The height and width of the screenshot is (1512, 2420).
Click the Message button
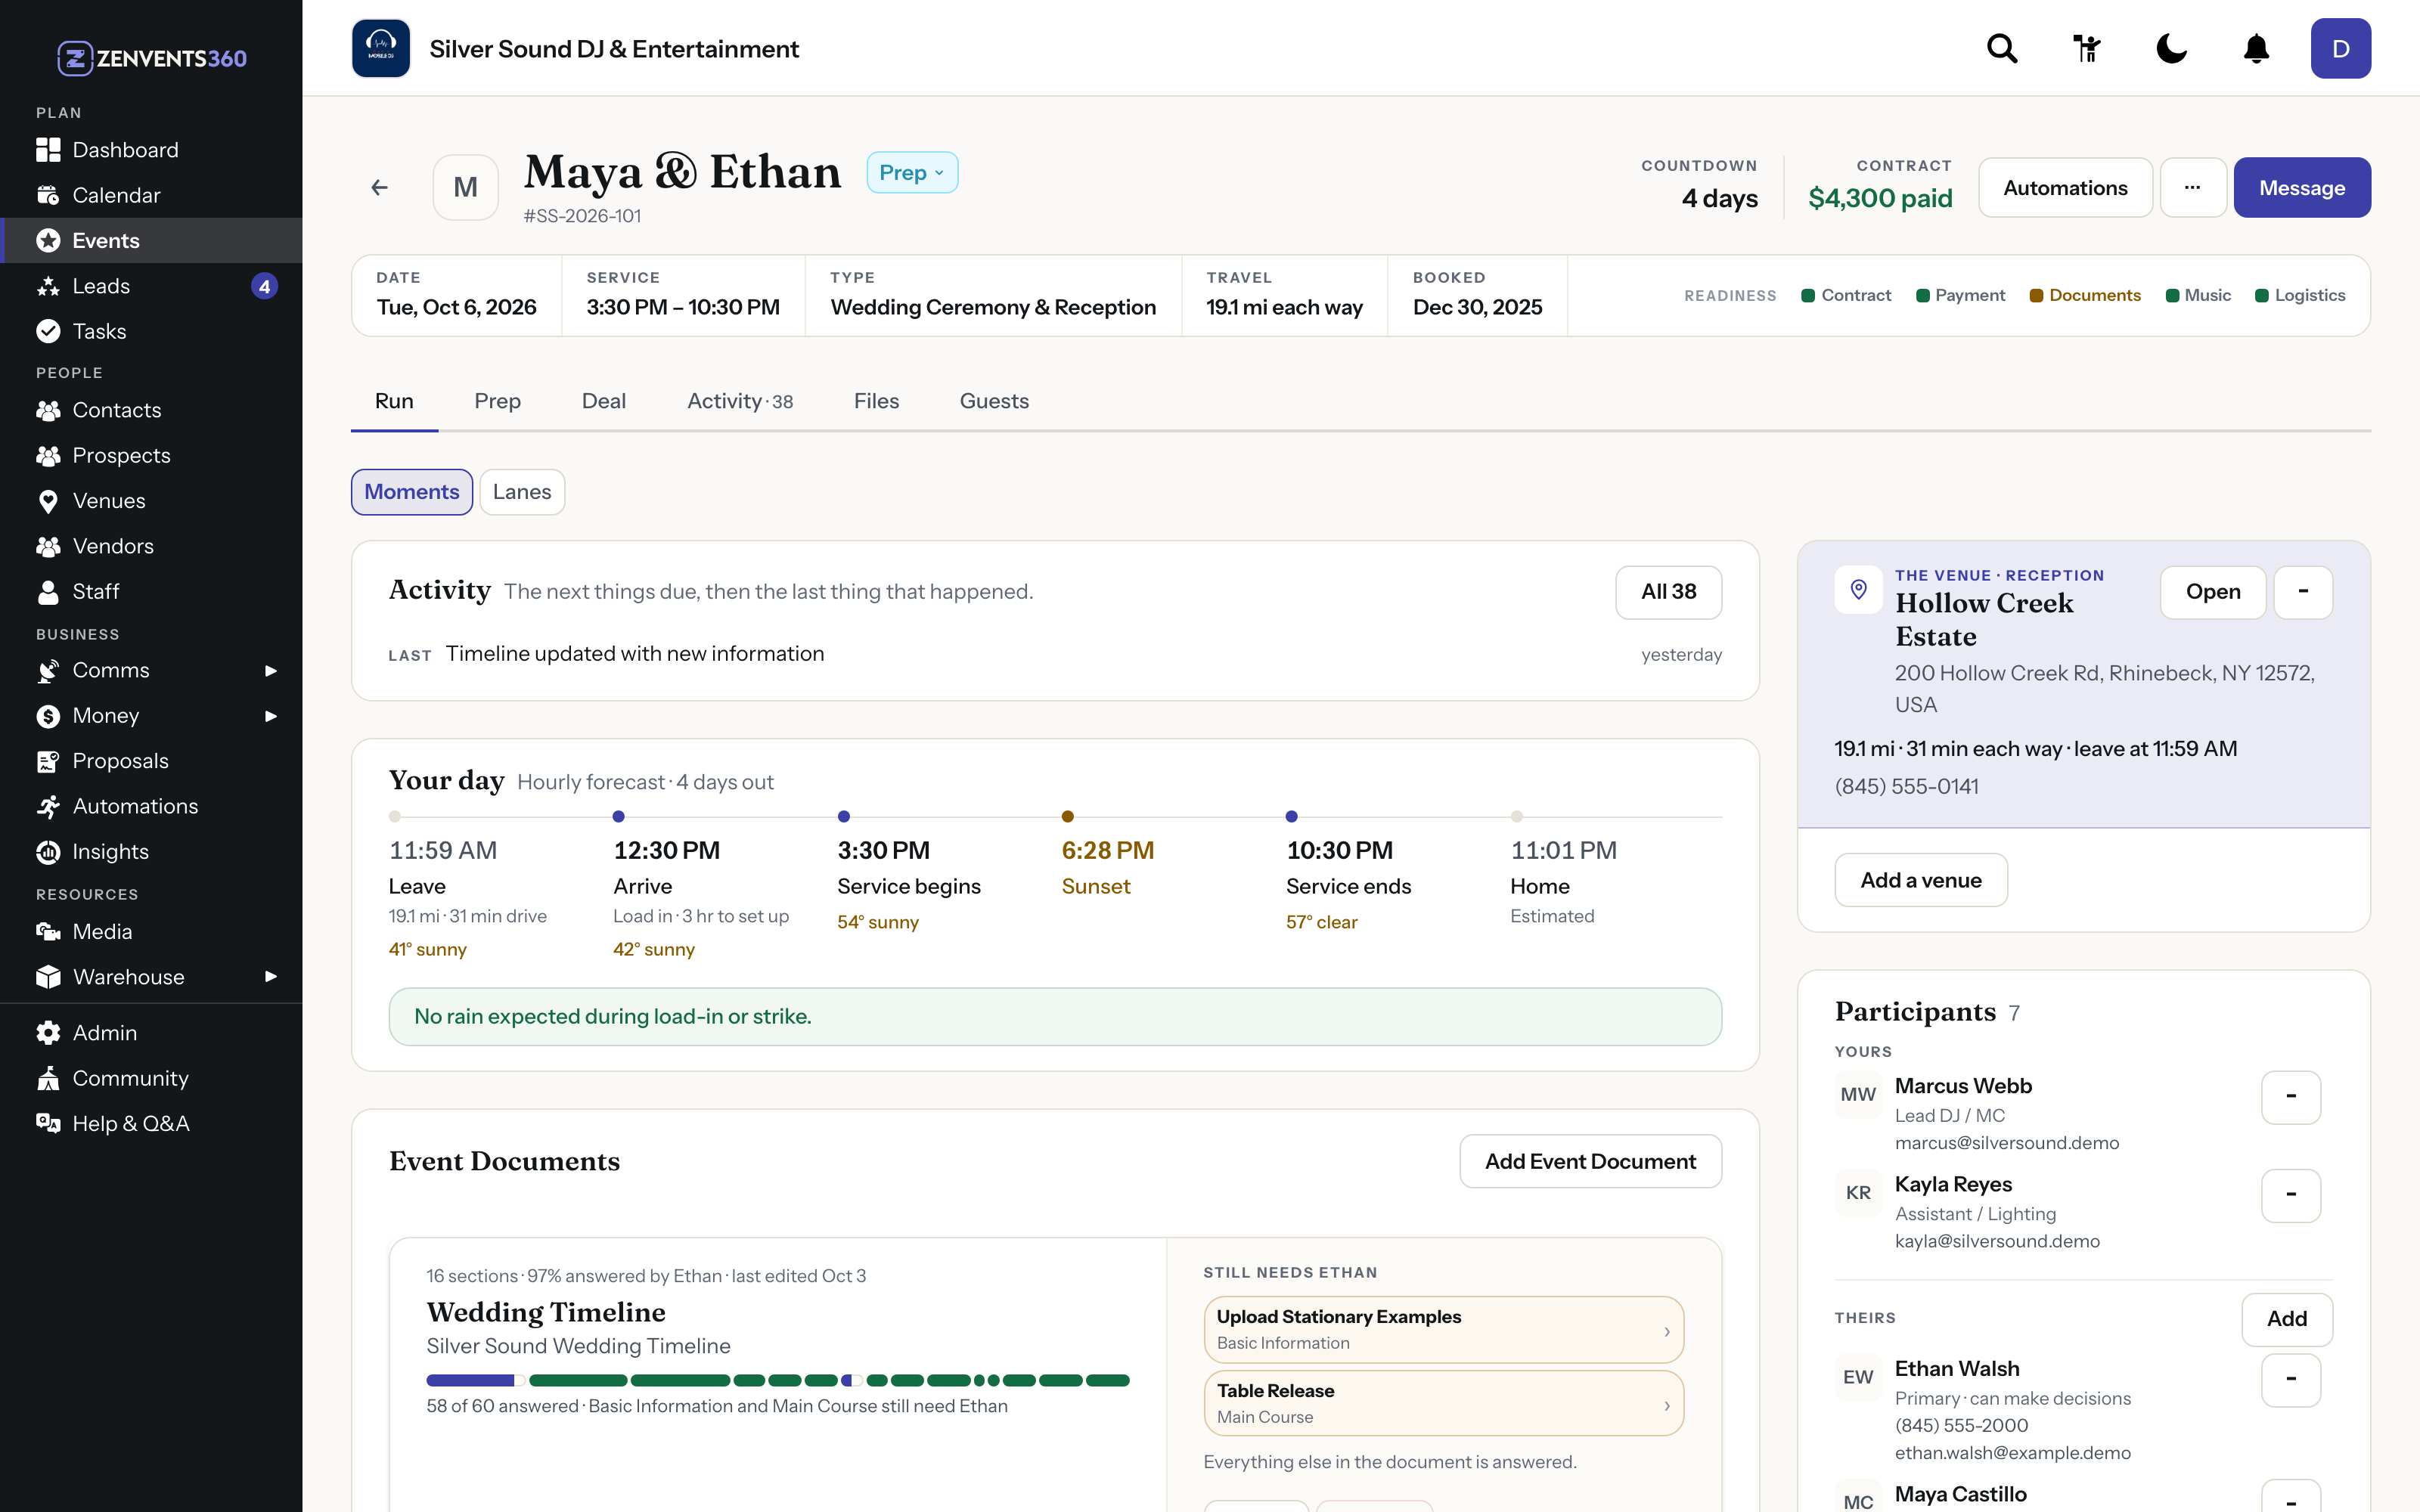coord(2302,187)
